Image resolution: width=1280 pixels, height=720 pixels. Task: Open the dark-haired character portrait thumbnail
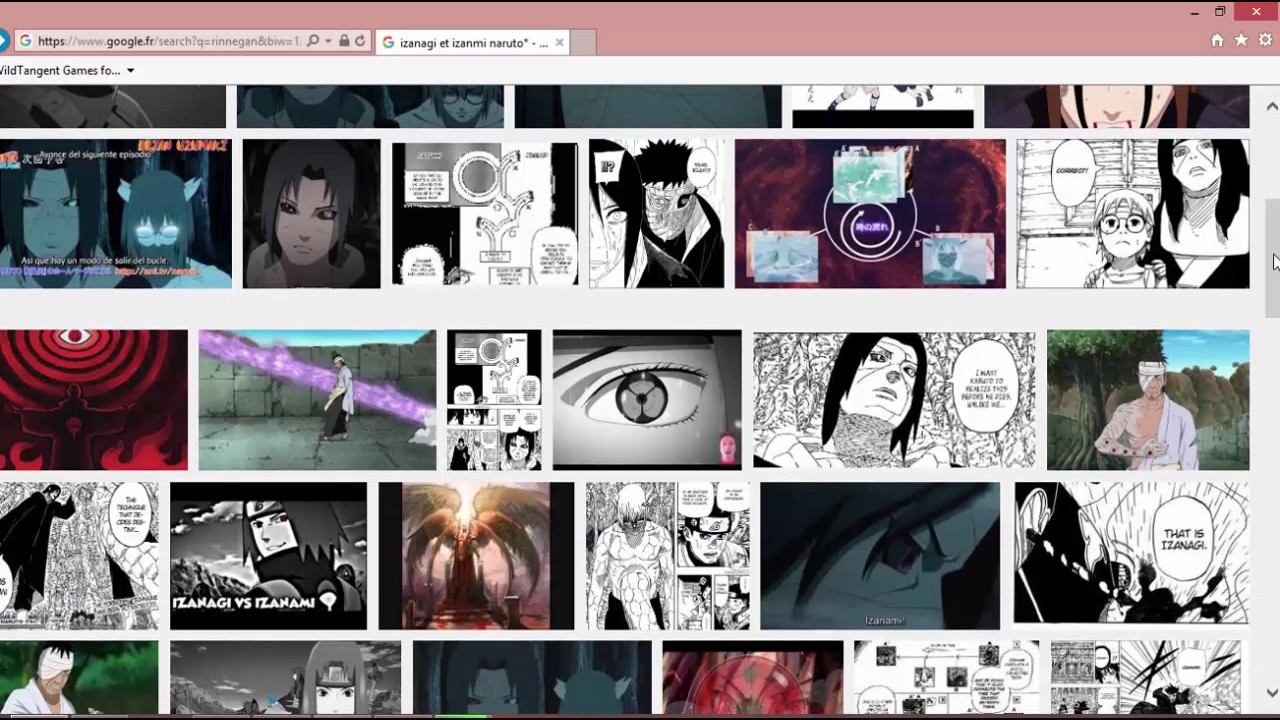click(x=311, y=213)
